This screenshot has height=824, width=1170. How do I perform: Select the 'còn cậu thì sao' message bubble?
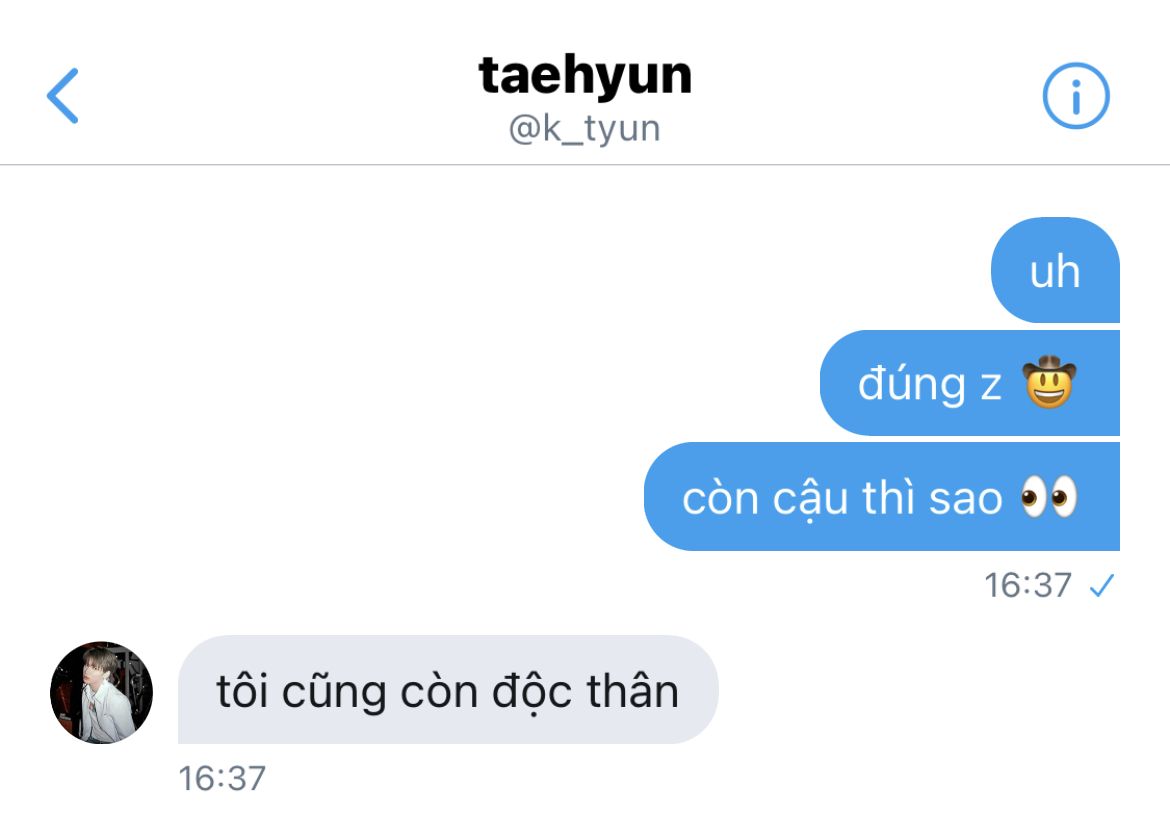[882, 496]
